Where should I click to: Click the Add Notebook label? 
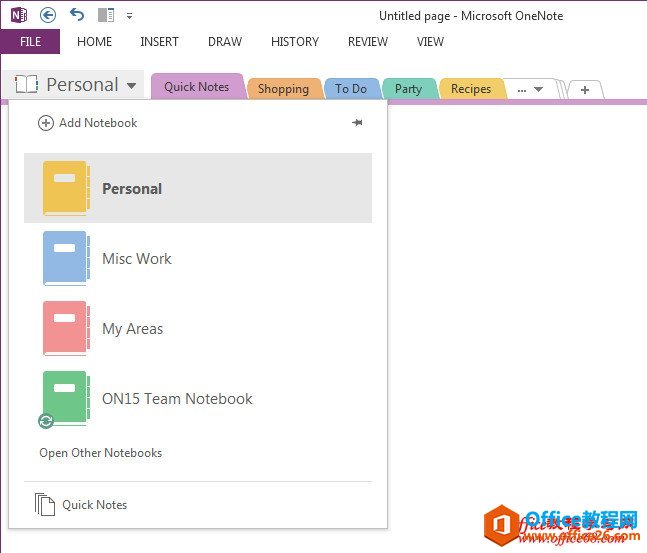[98, 123]
